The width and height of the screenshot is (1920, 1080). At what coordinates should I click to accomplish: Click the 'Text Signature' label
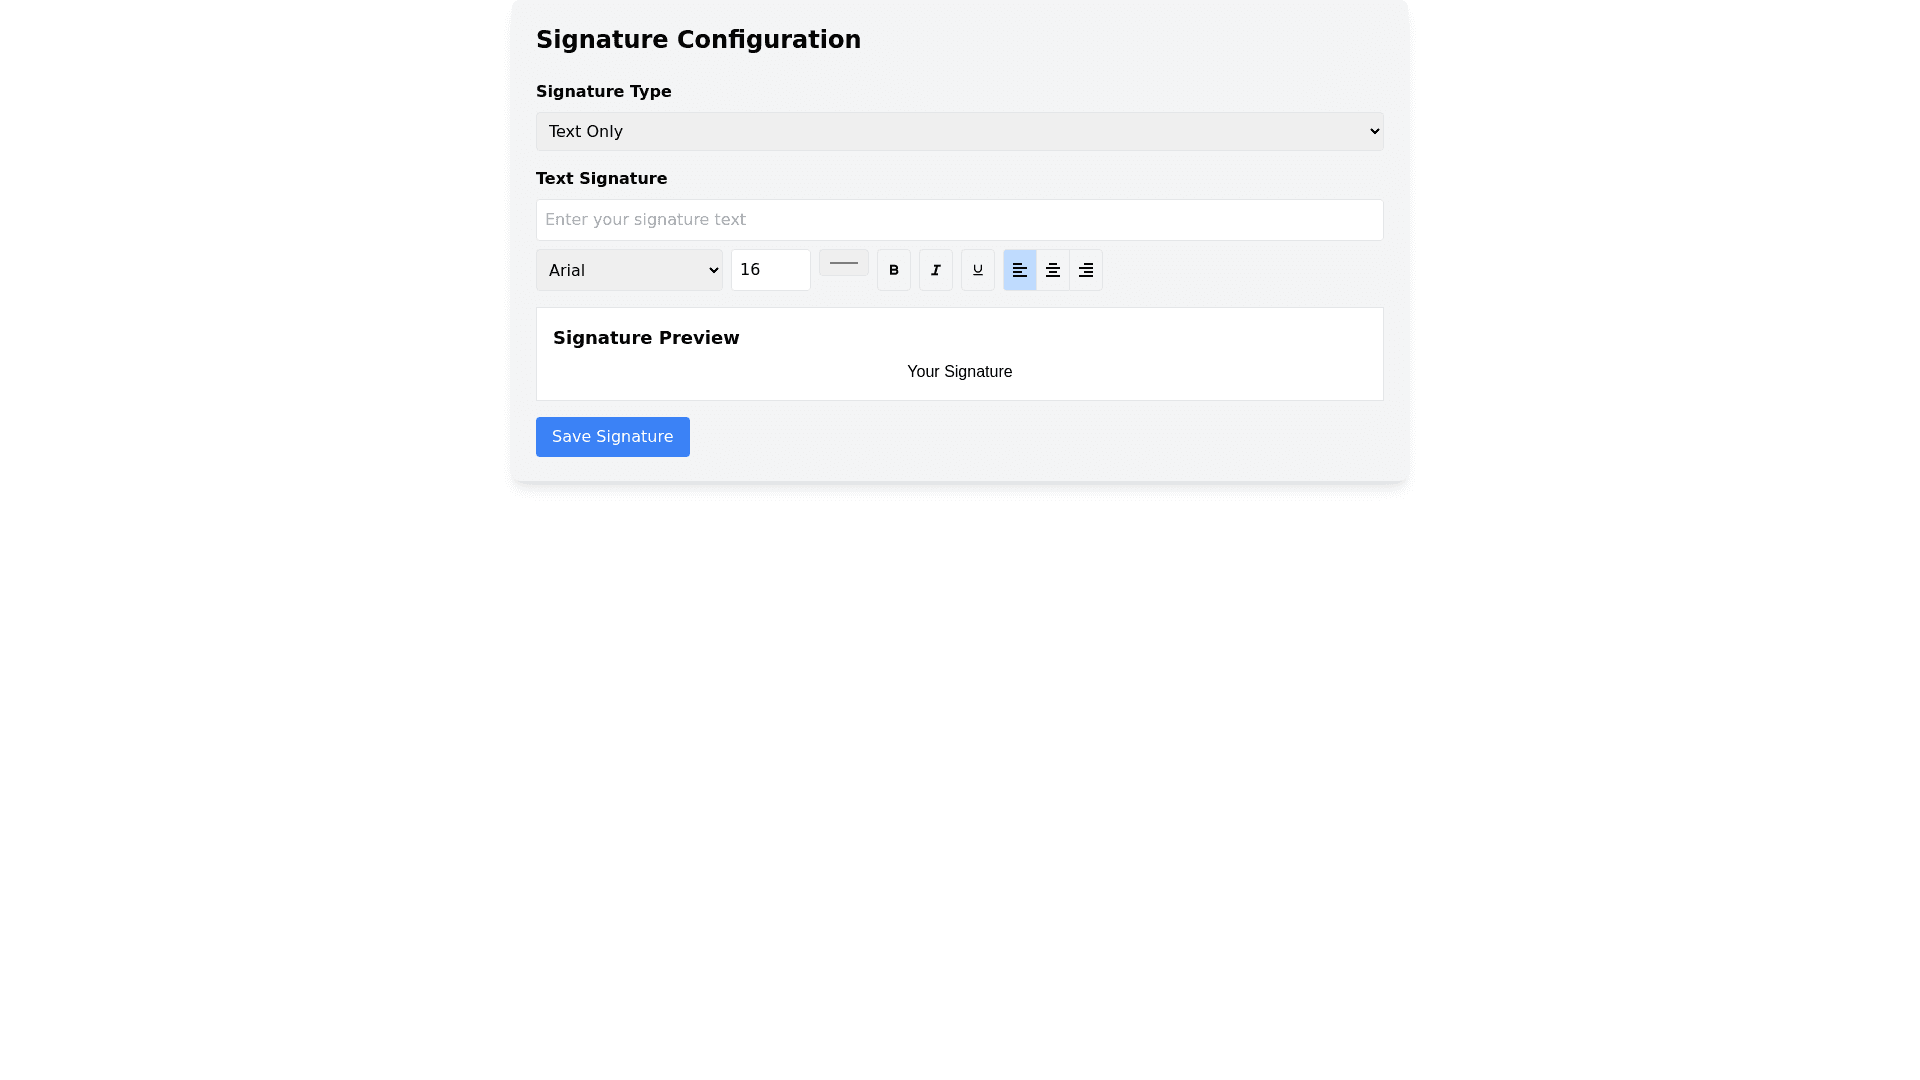(601, 179)
